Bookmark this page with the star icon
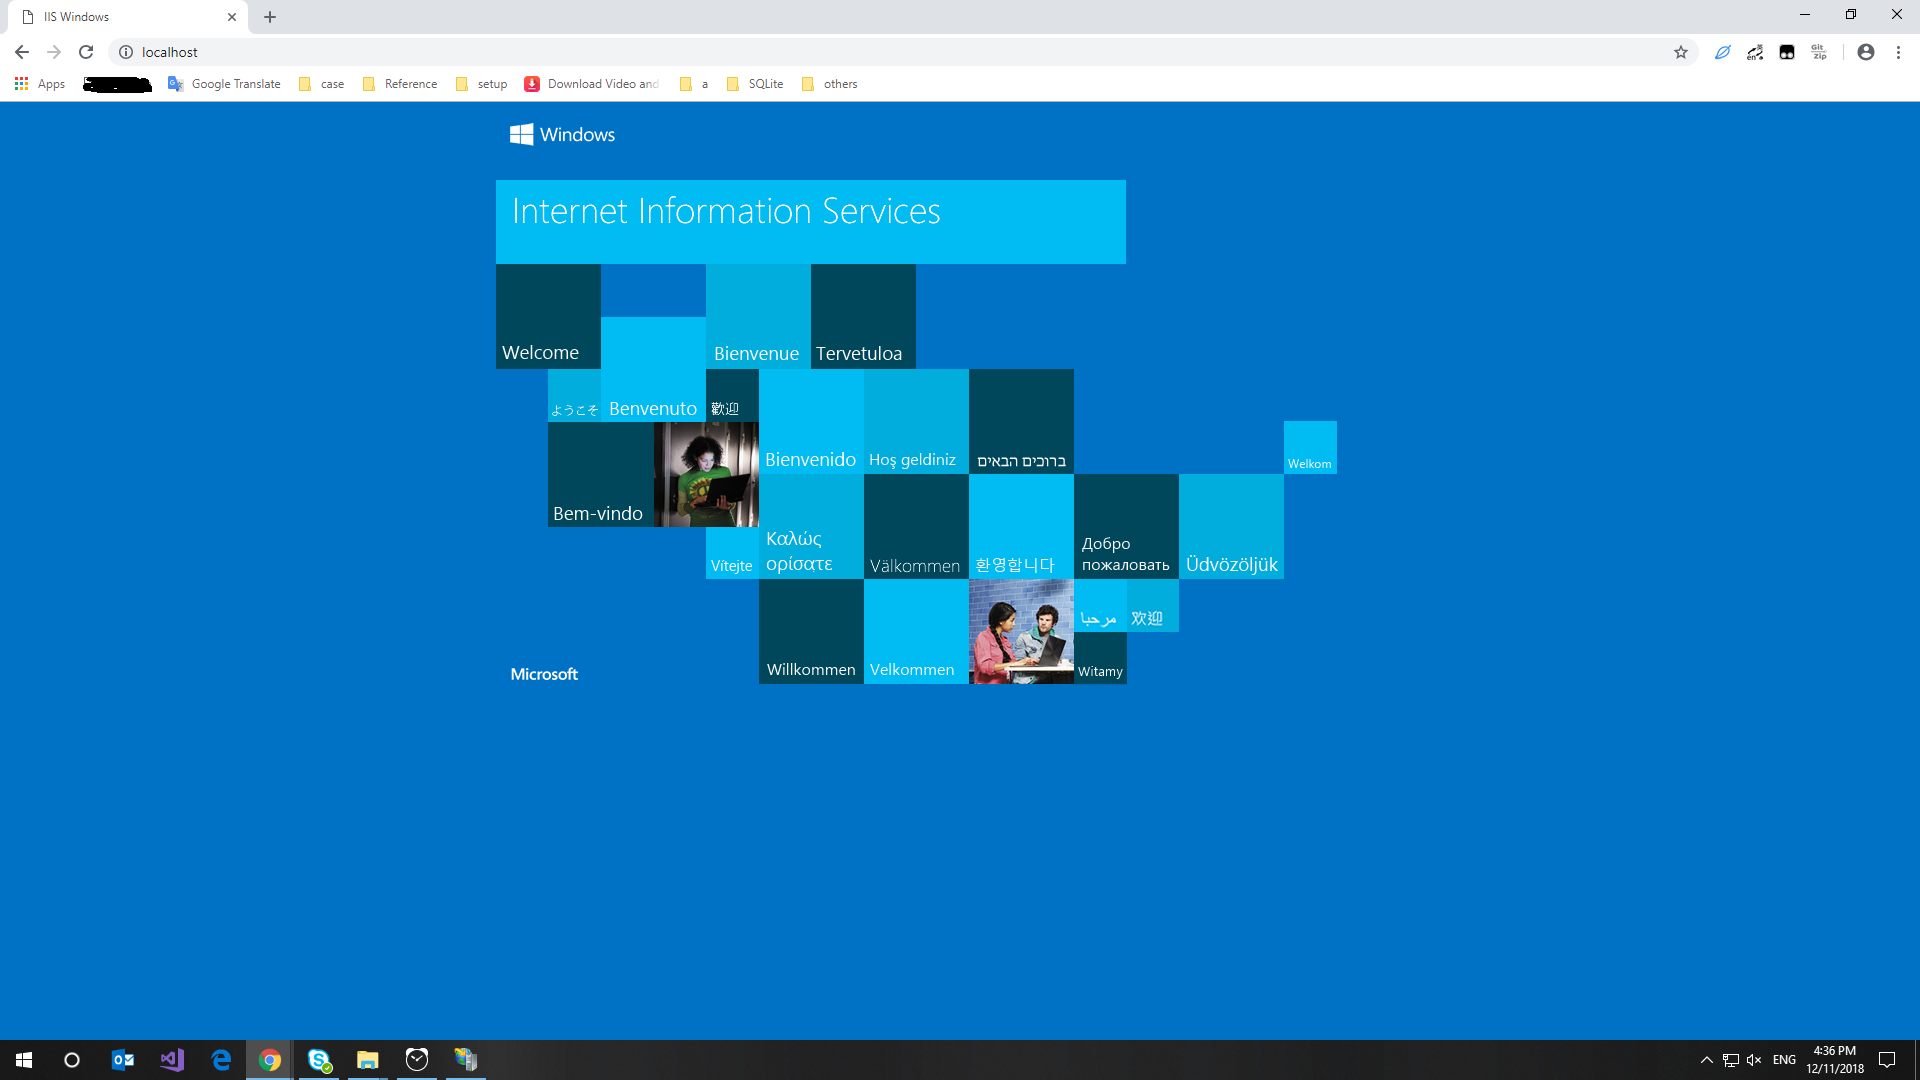This screenshot has width=1920, height=1080. pyautogui.click(x=1681, y=52)
